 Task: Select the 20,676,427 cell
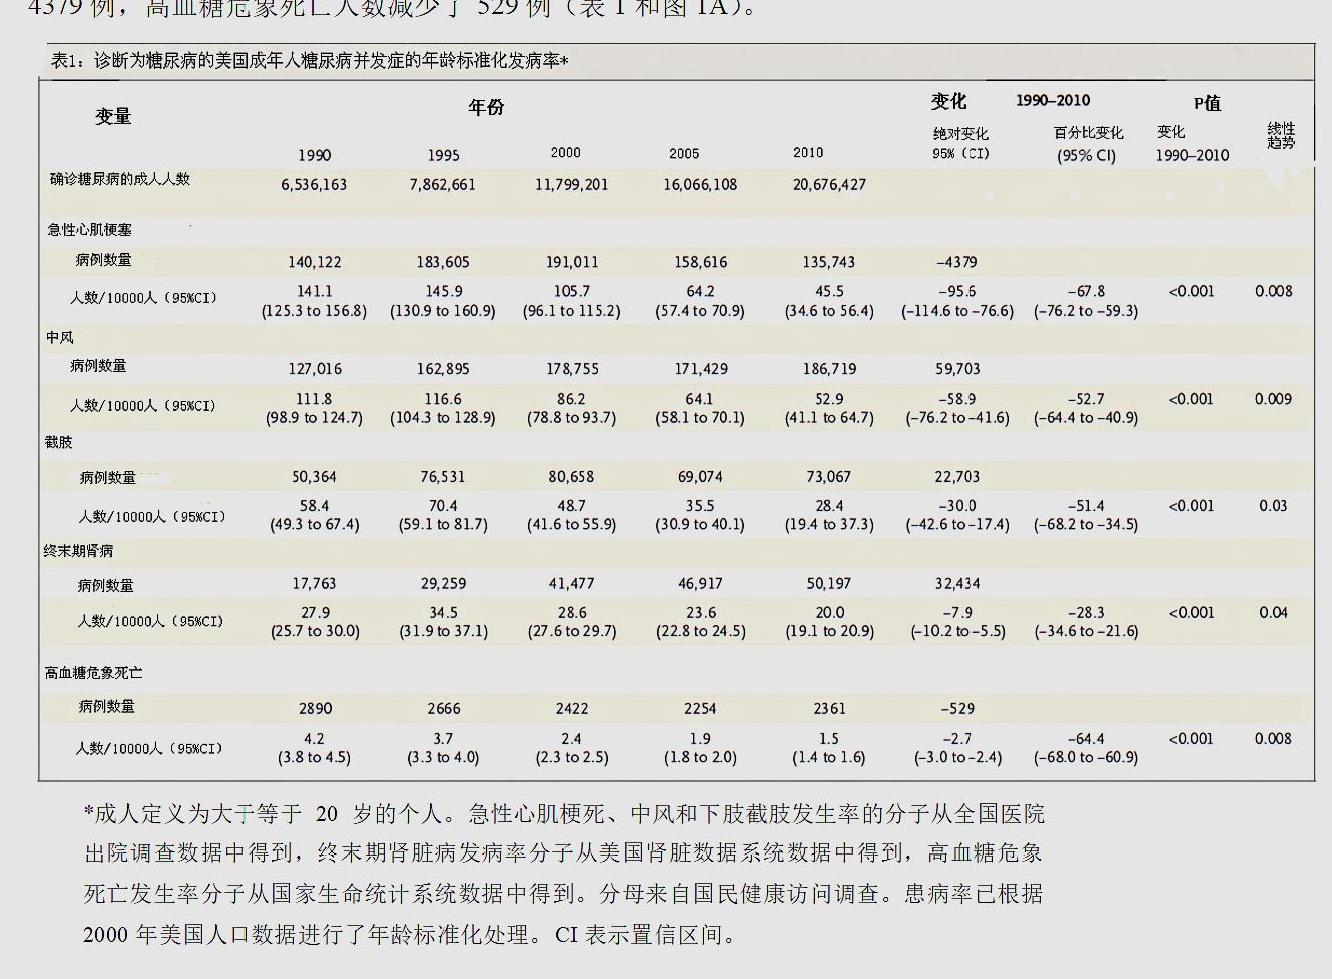[x=829, y=185]
